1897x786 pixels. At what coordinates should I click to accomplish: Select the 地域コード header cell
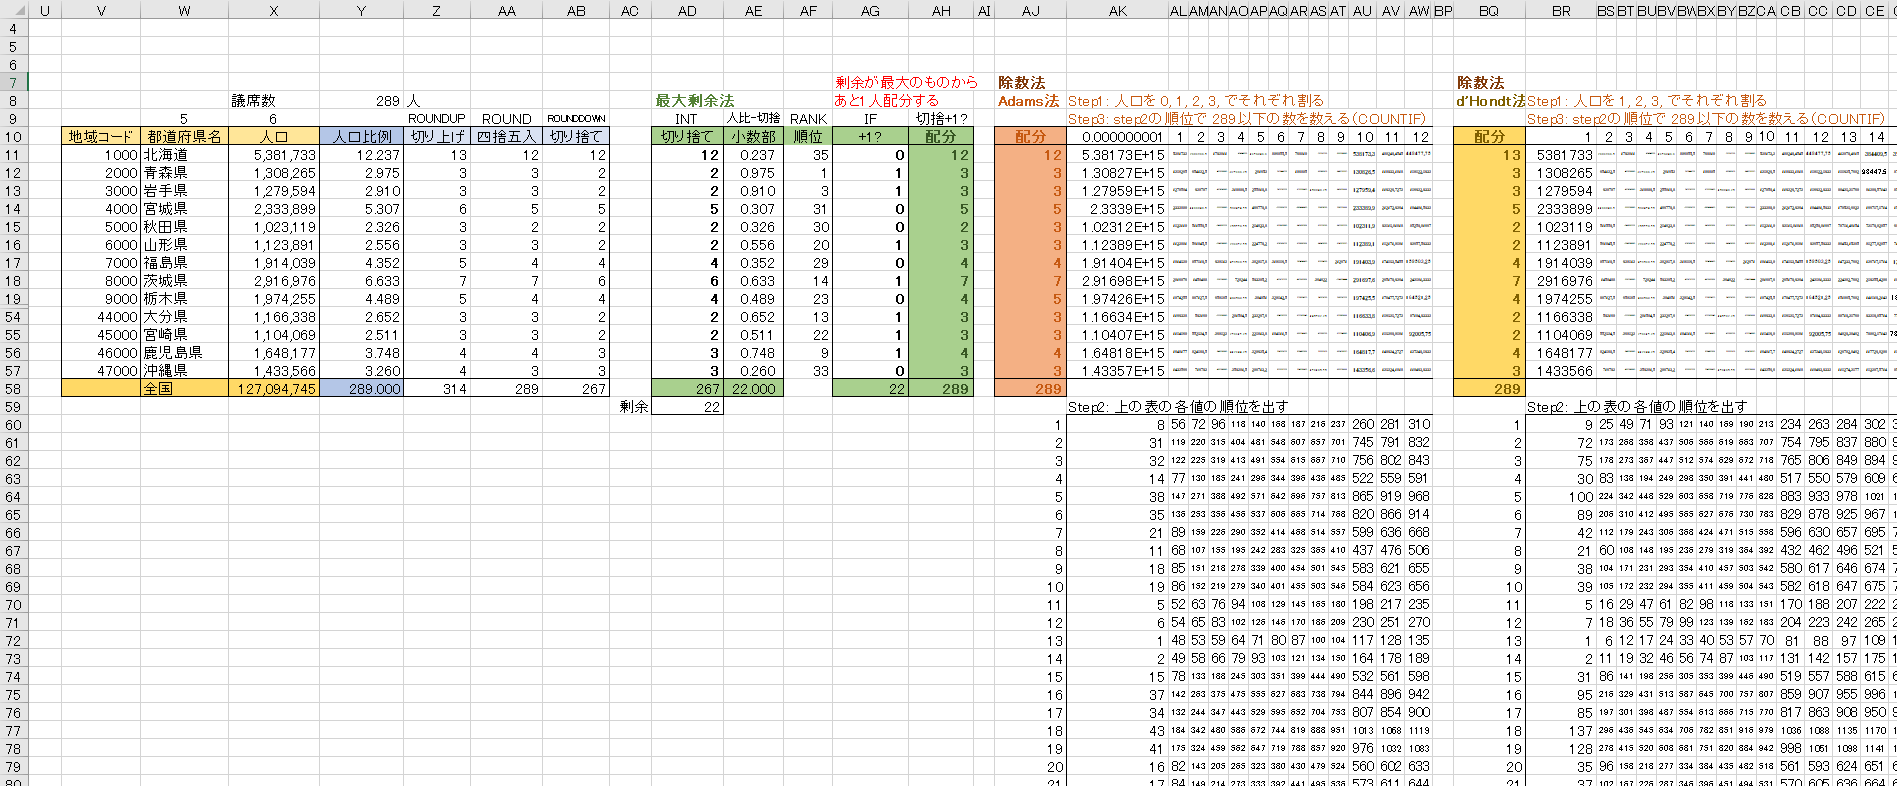pos(101,137)
